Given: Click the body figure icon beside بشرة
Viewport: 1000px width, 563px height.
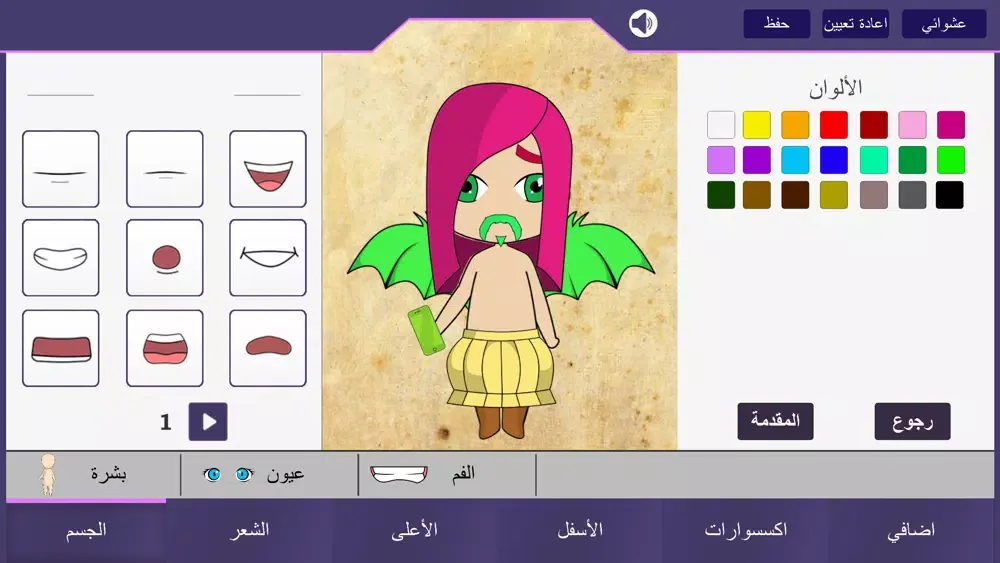Looking at the screenshot, I should click(47, 474).
